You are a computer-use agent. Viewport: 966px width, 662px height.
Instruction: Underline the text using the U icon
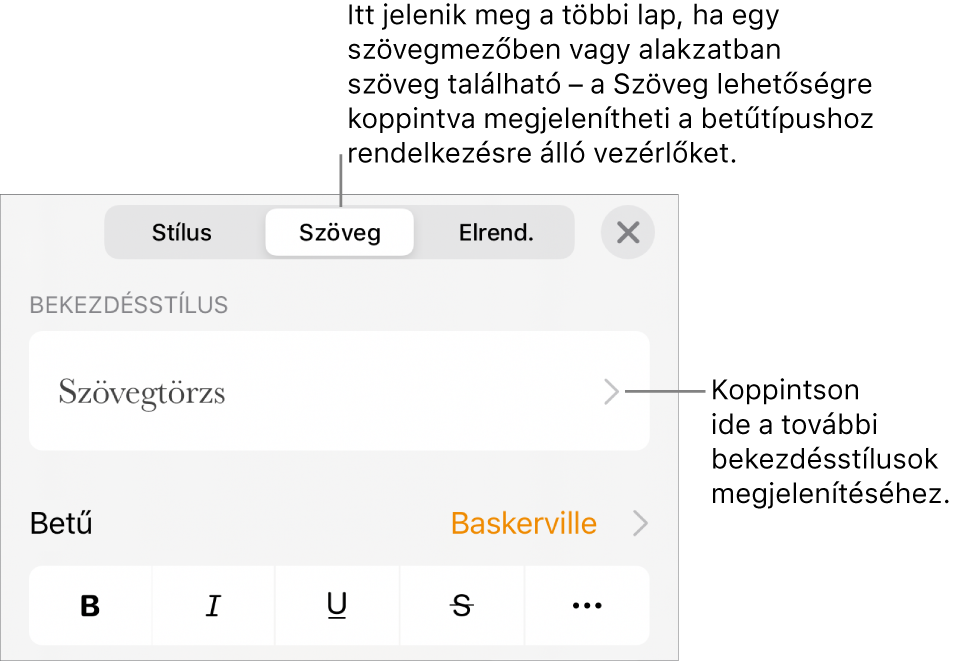click(x=337, y=605)
